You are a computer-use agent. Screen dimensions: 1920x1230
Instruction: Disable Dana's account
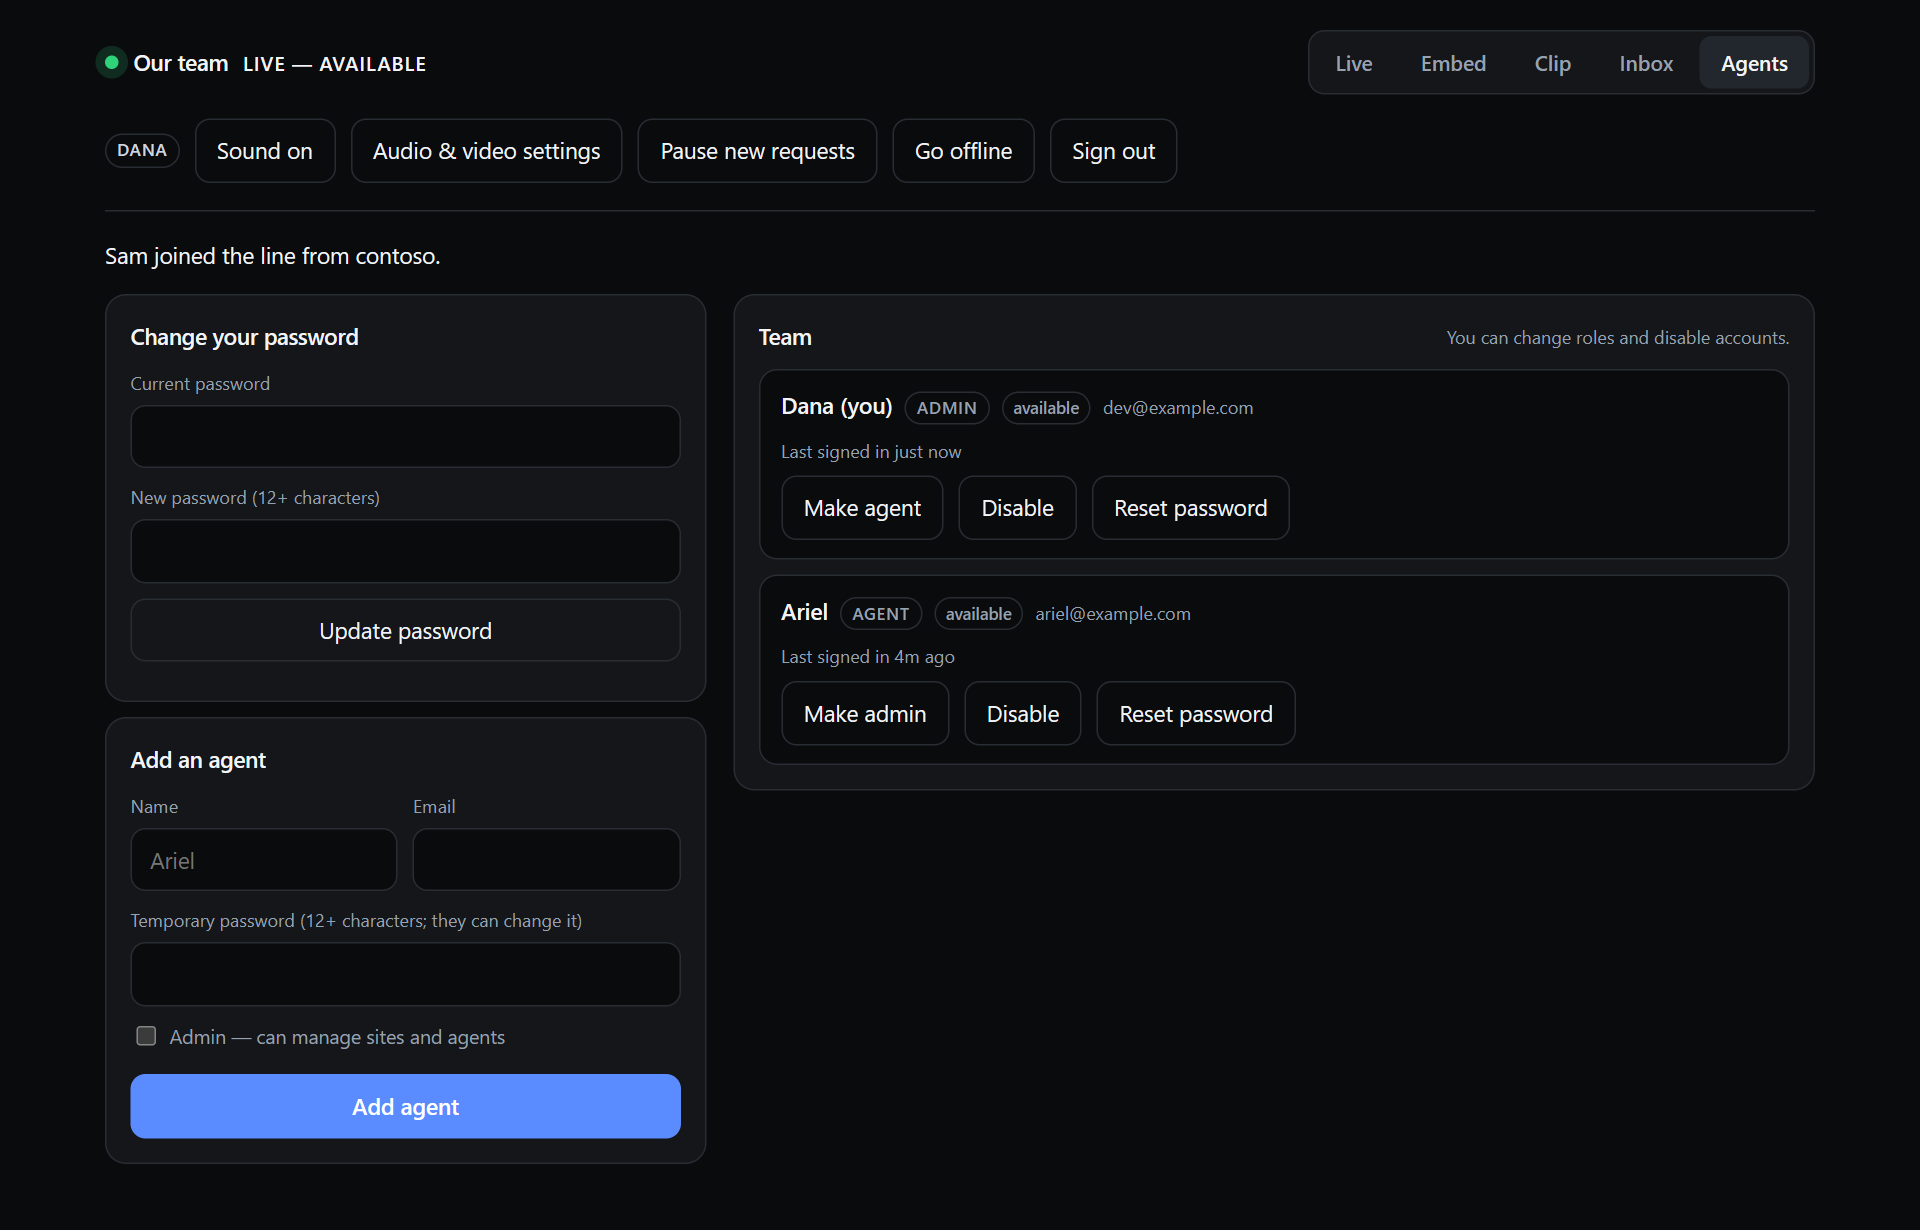pos(1017,508)
